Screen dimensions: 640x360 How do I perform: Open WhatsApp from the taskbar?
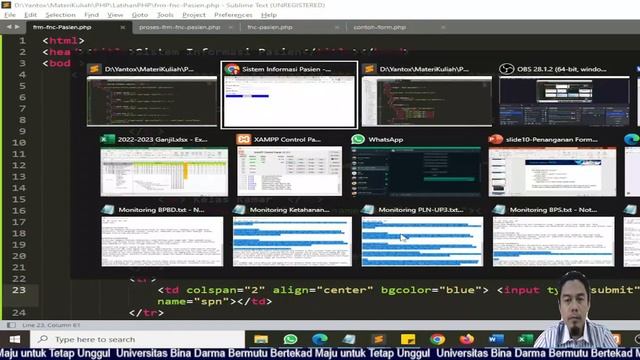click(x=291, y=339)
